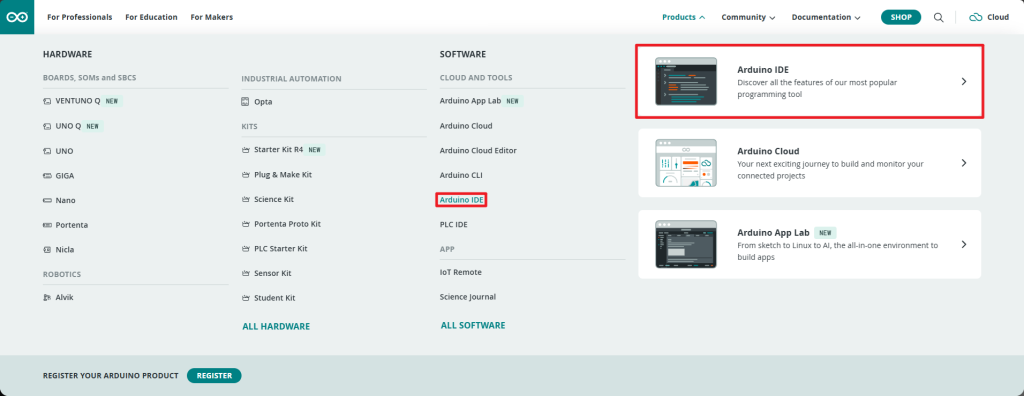
Task: Open the For Education tab
Action: coord(152,18)
